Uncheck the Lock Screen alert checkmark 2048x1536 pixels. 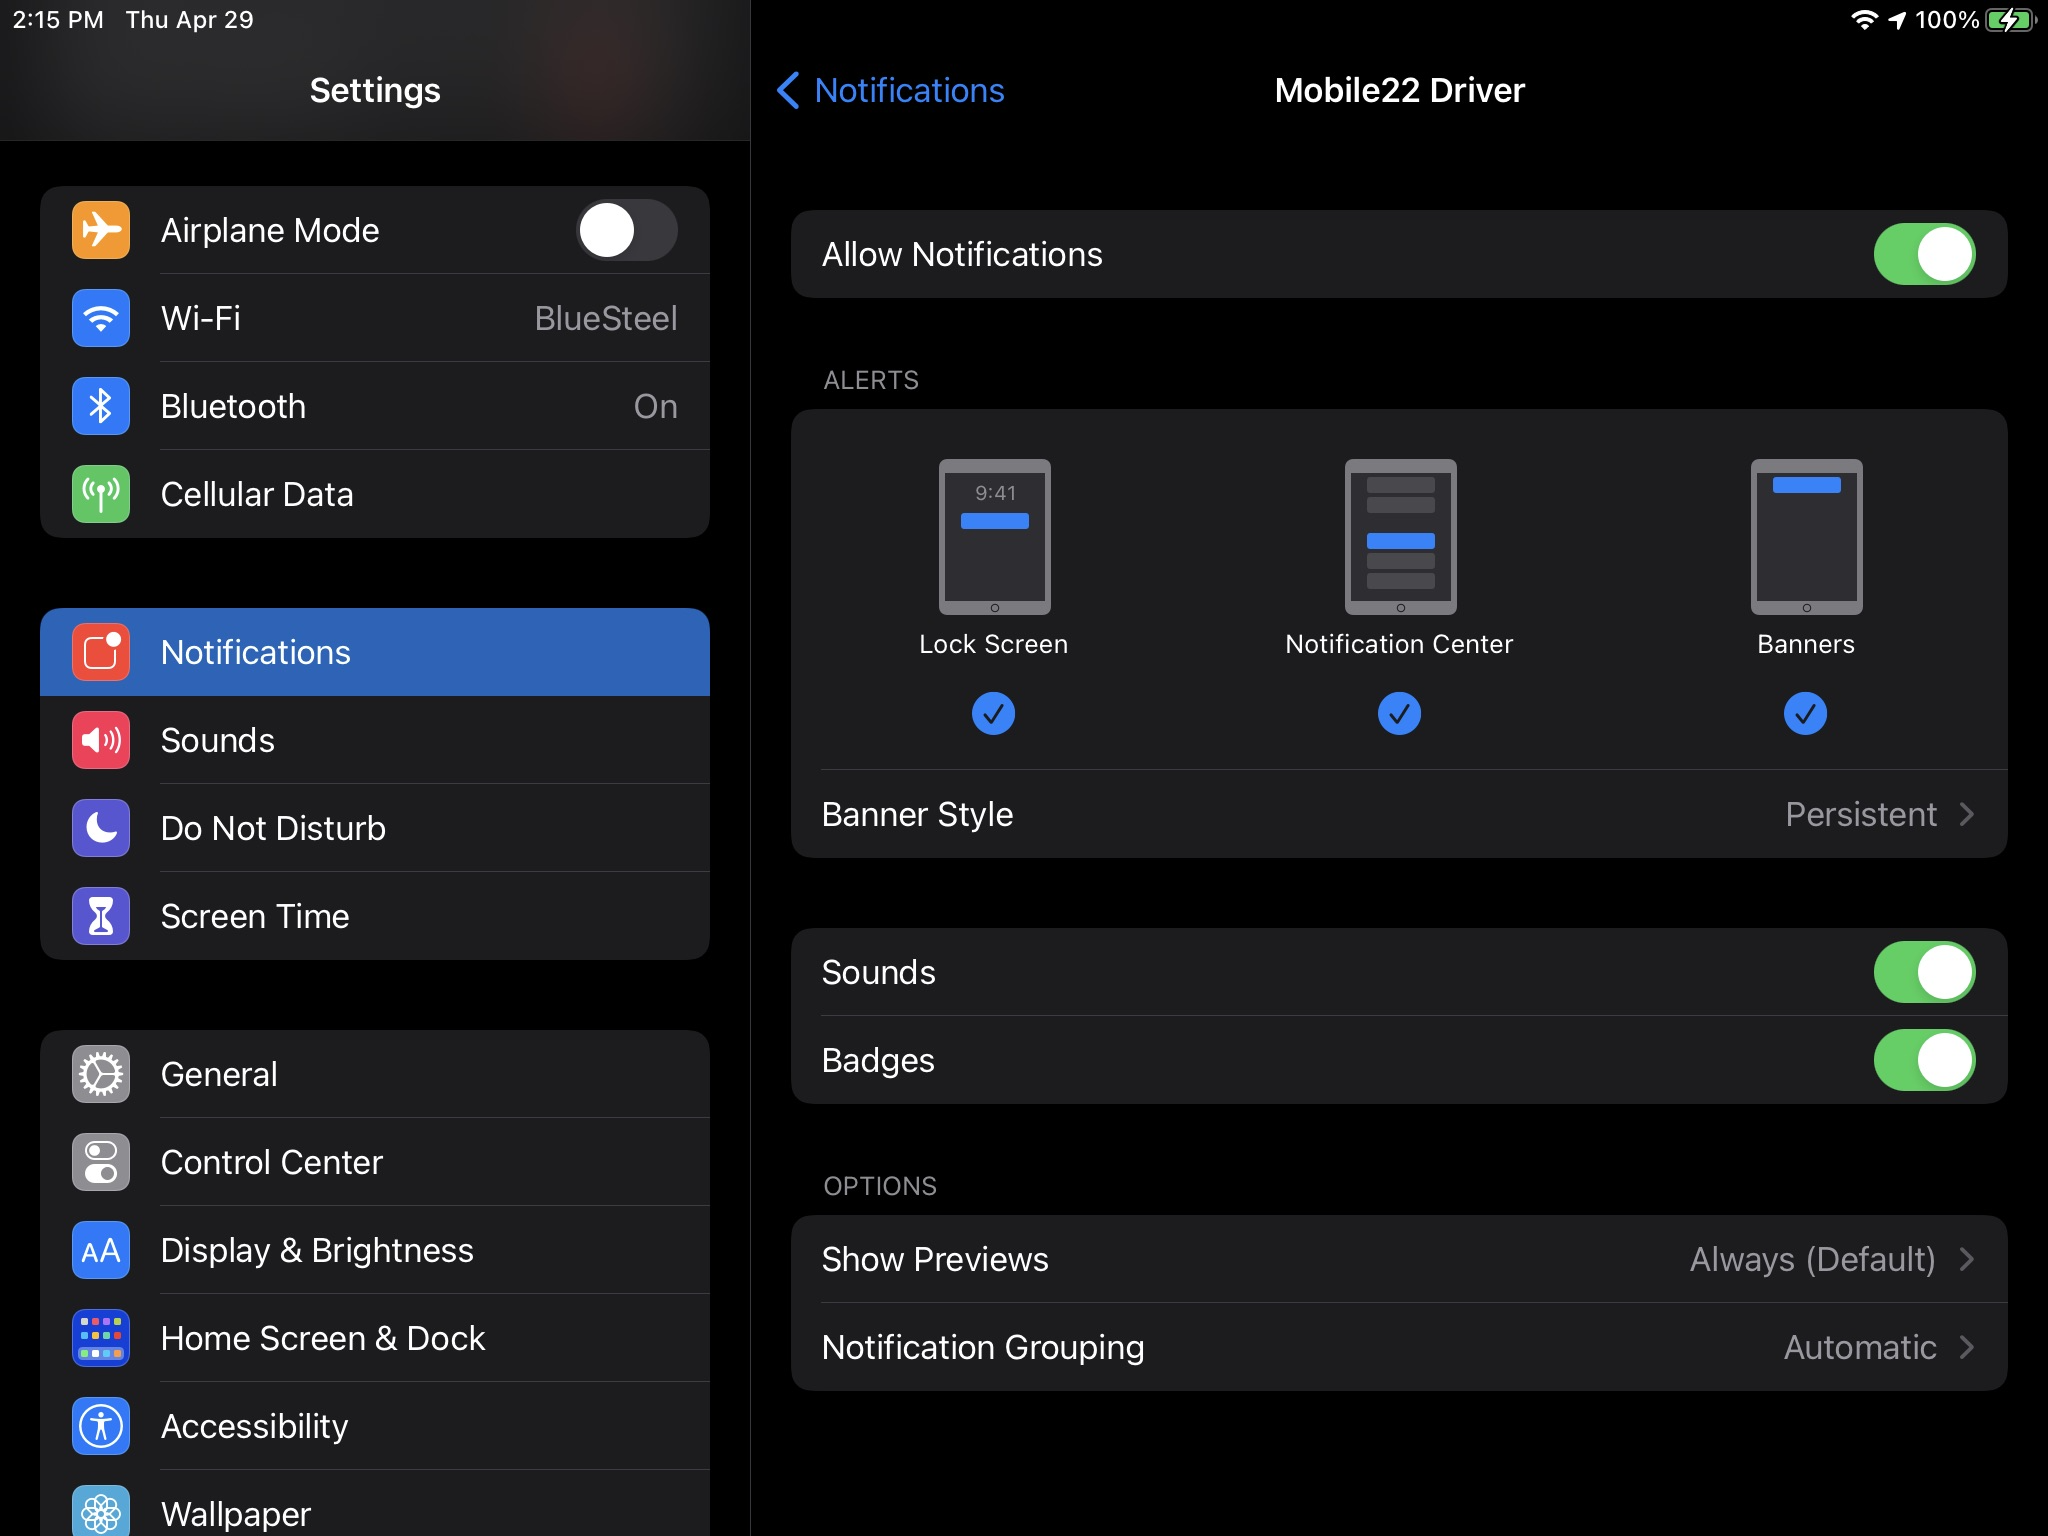993,714
